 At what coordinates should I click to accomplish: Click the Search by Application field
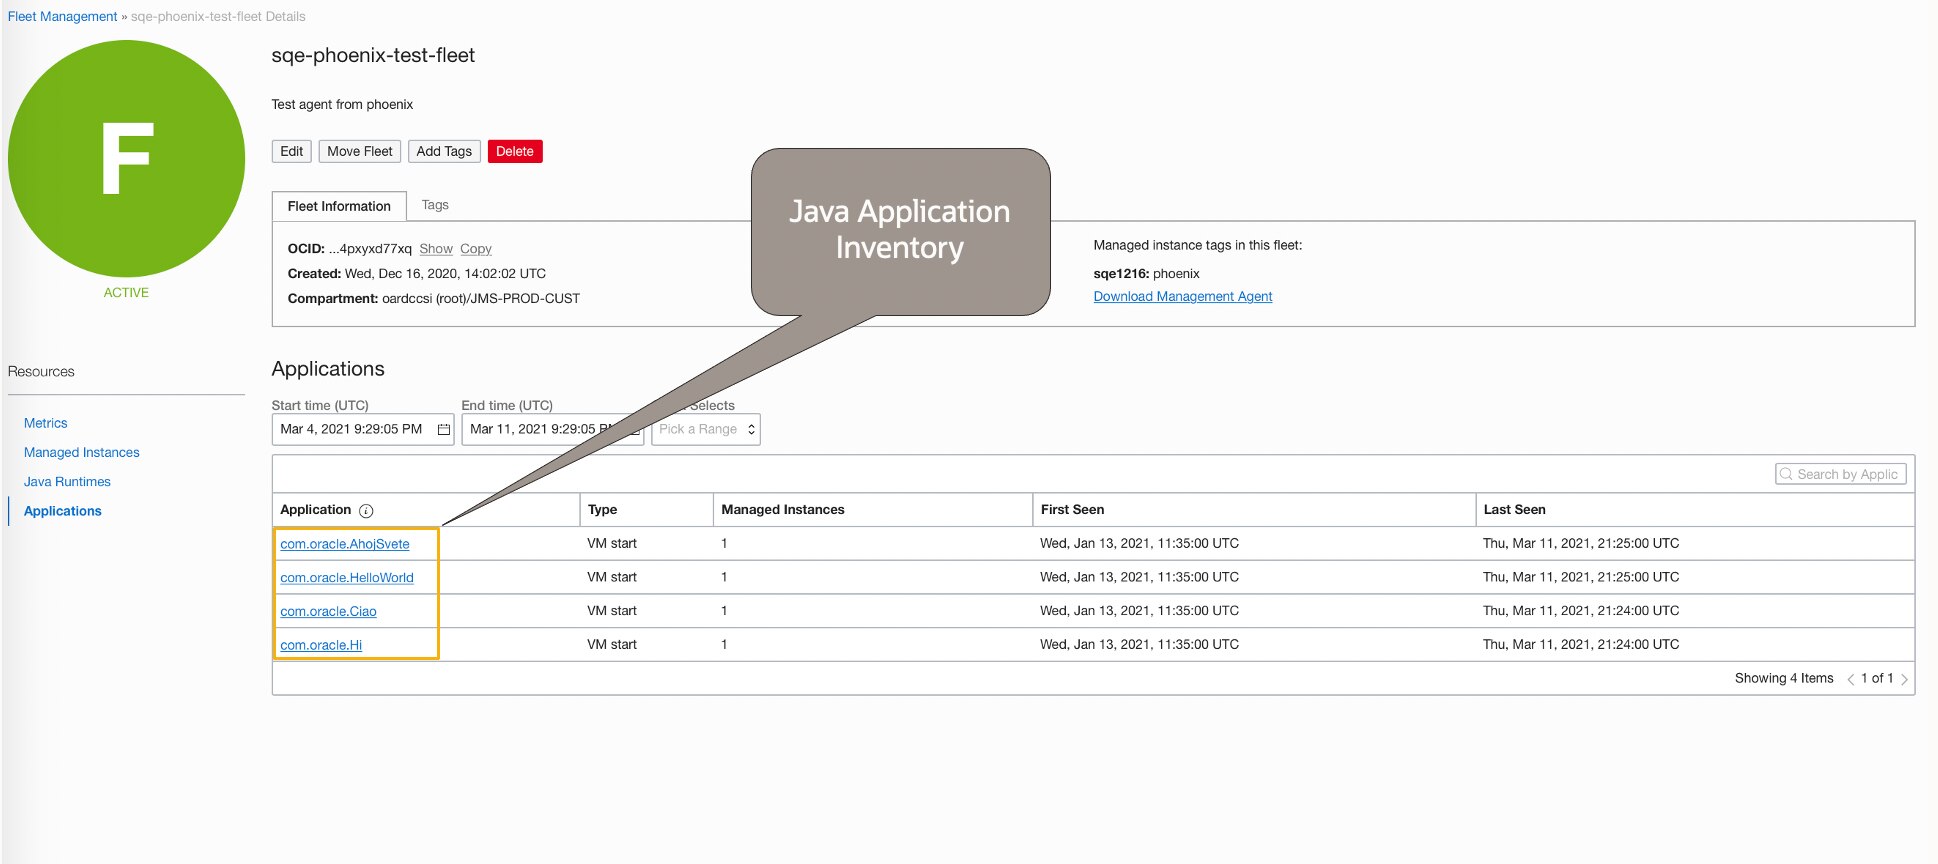1841,474
